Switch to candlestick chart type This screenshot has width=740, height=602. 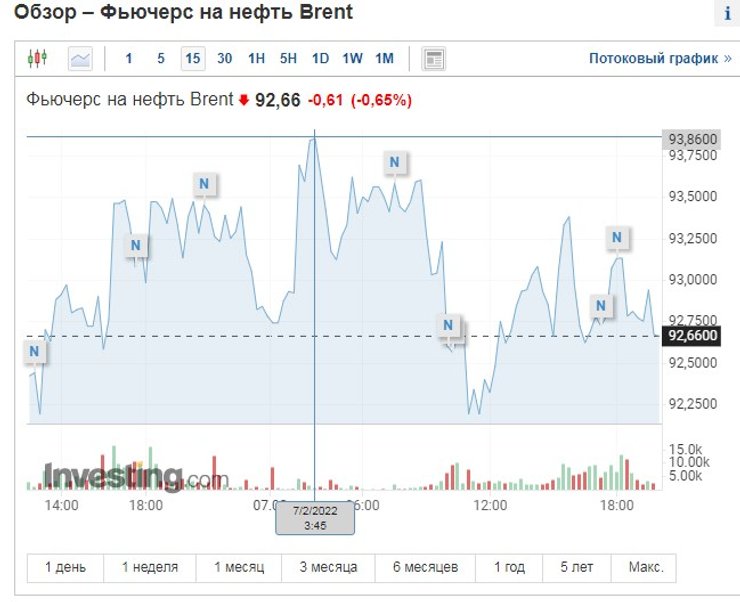[37, 58]
